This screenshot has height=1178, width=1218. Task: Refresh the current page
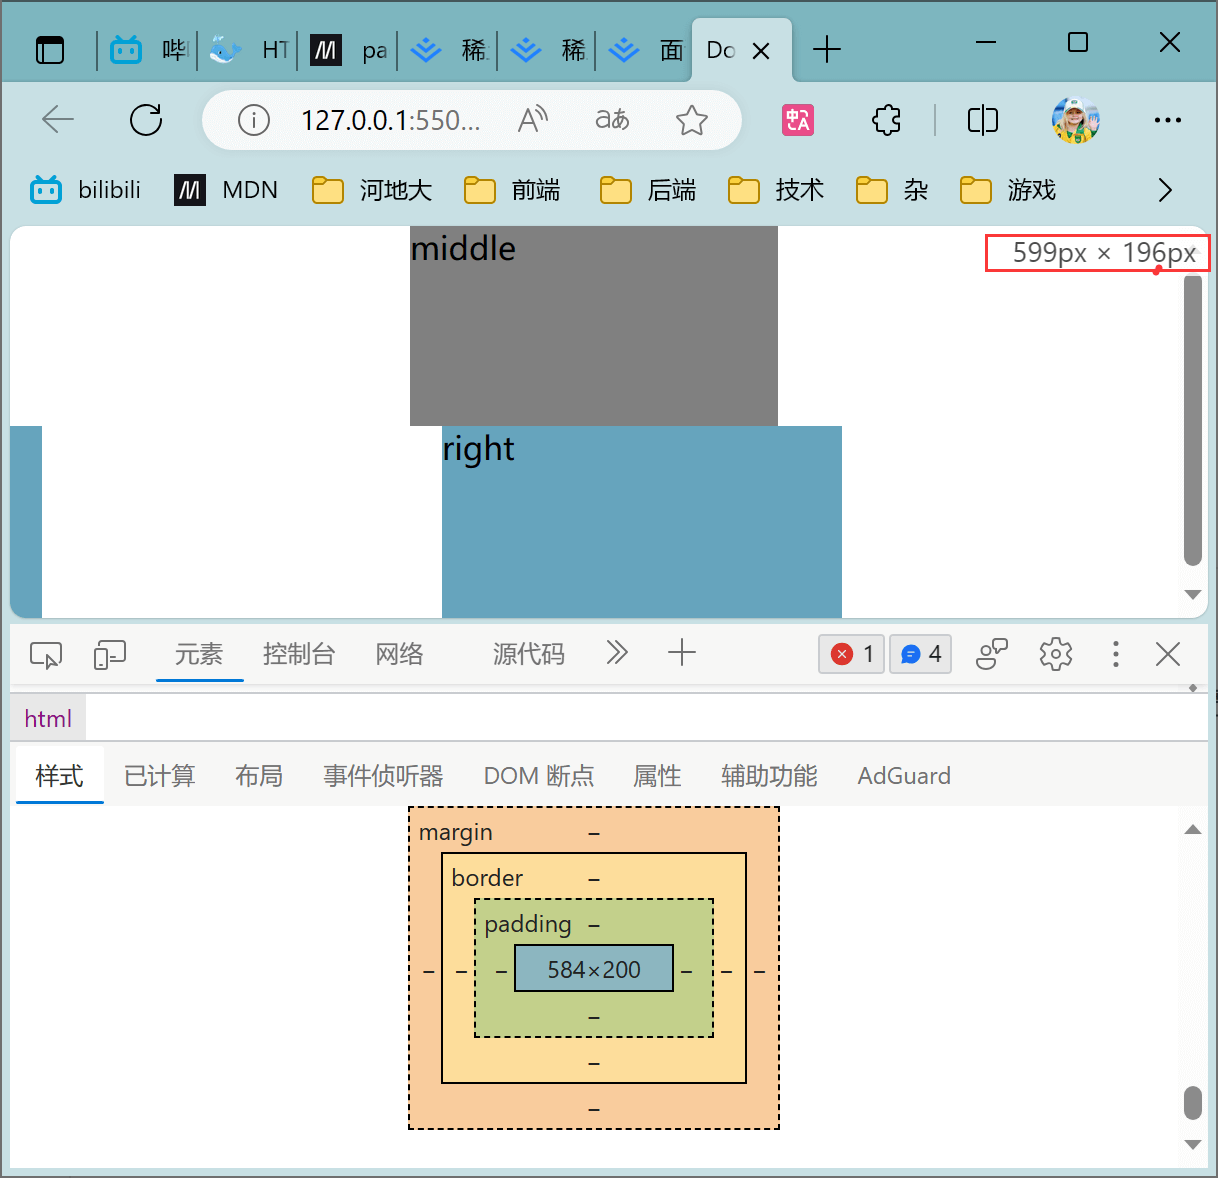pyautogui.click(x=146, y=120)
